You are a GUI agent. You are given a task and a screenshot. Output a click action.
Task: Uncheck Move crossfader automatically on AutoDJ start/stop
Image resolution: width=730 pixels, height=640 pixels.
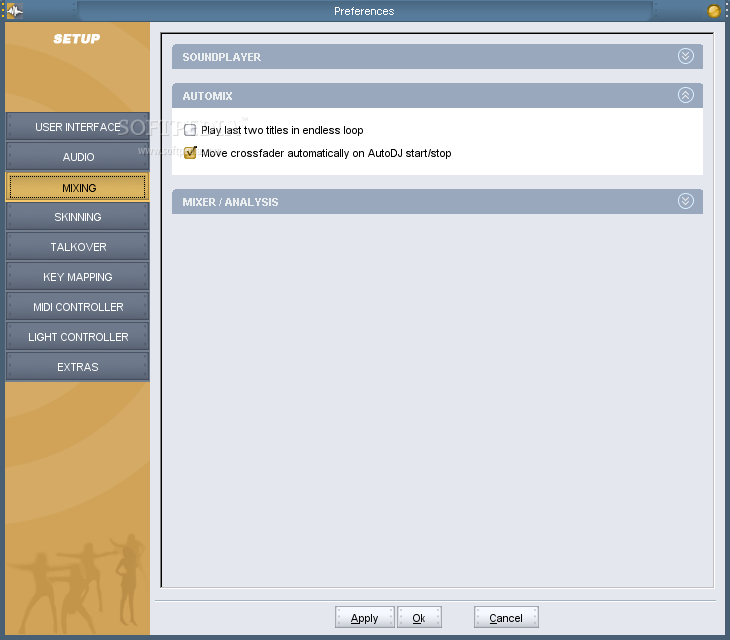click(x=190, y=153)
